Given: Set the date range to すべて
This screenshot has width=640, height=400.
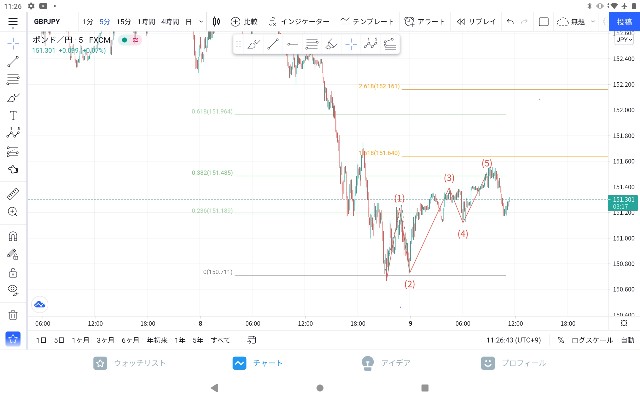Looking at the screenshot, I should (220, 340).
